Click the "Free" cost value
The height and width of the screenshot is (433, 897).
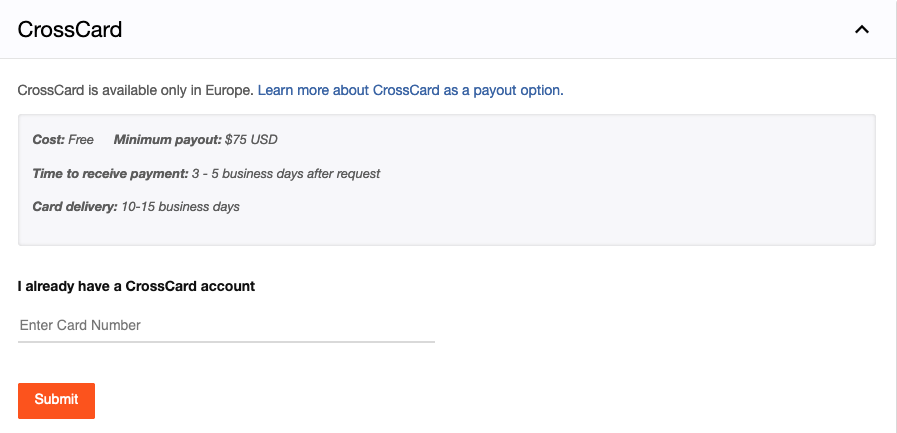pos(81,140)
